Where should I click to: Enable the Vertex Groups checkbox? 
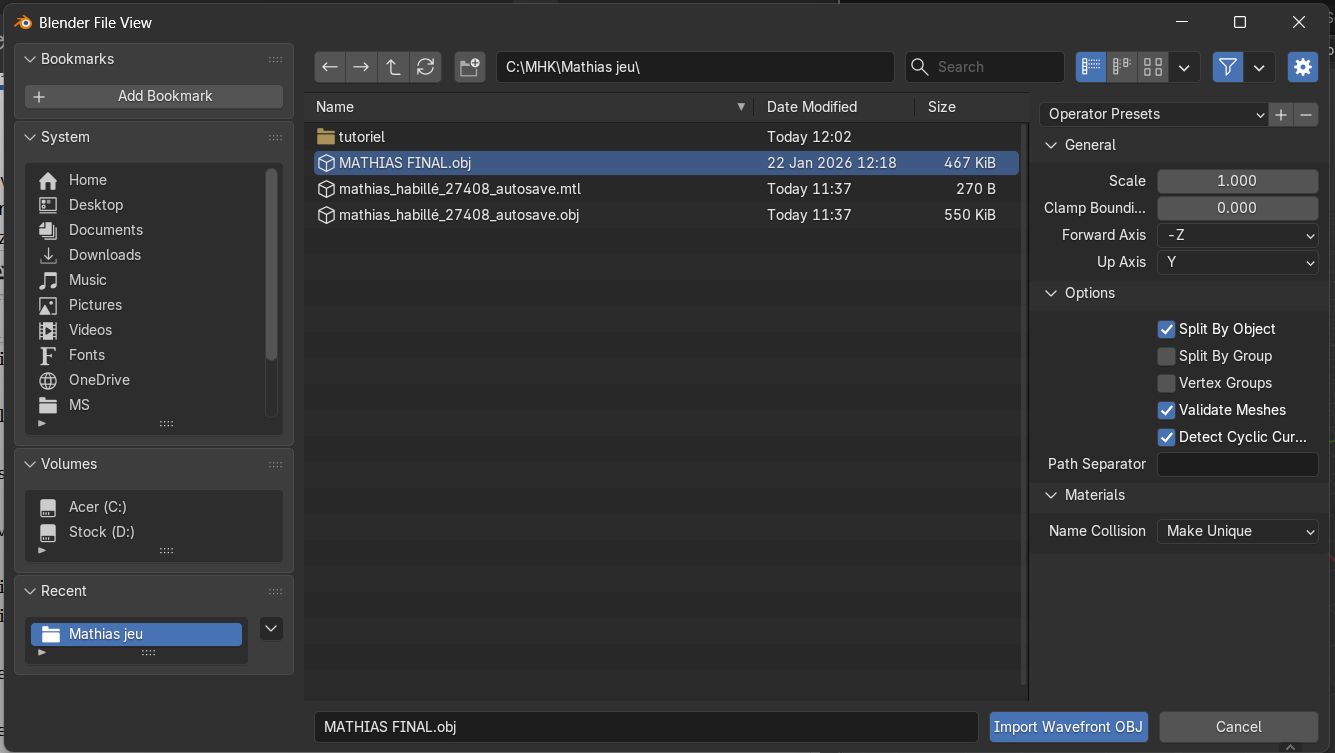pyautogui.click(x=1166, y=383)
